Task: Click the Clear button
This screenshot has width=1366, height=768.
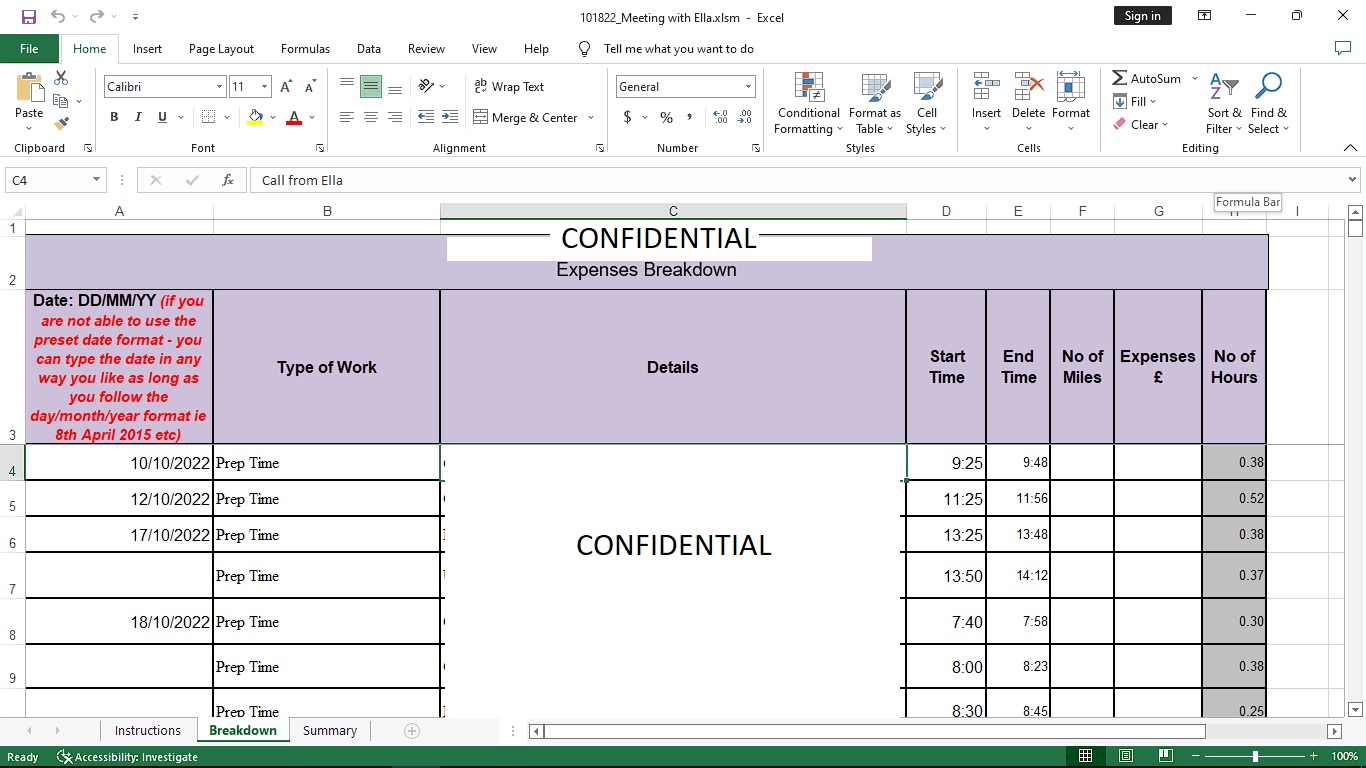Action: pos(1139,125)
